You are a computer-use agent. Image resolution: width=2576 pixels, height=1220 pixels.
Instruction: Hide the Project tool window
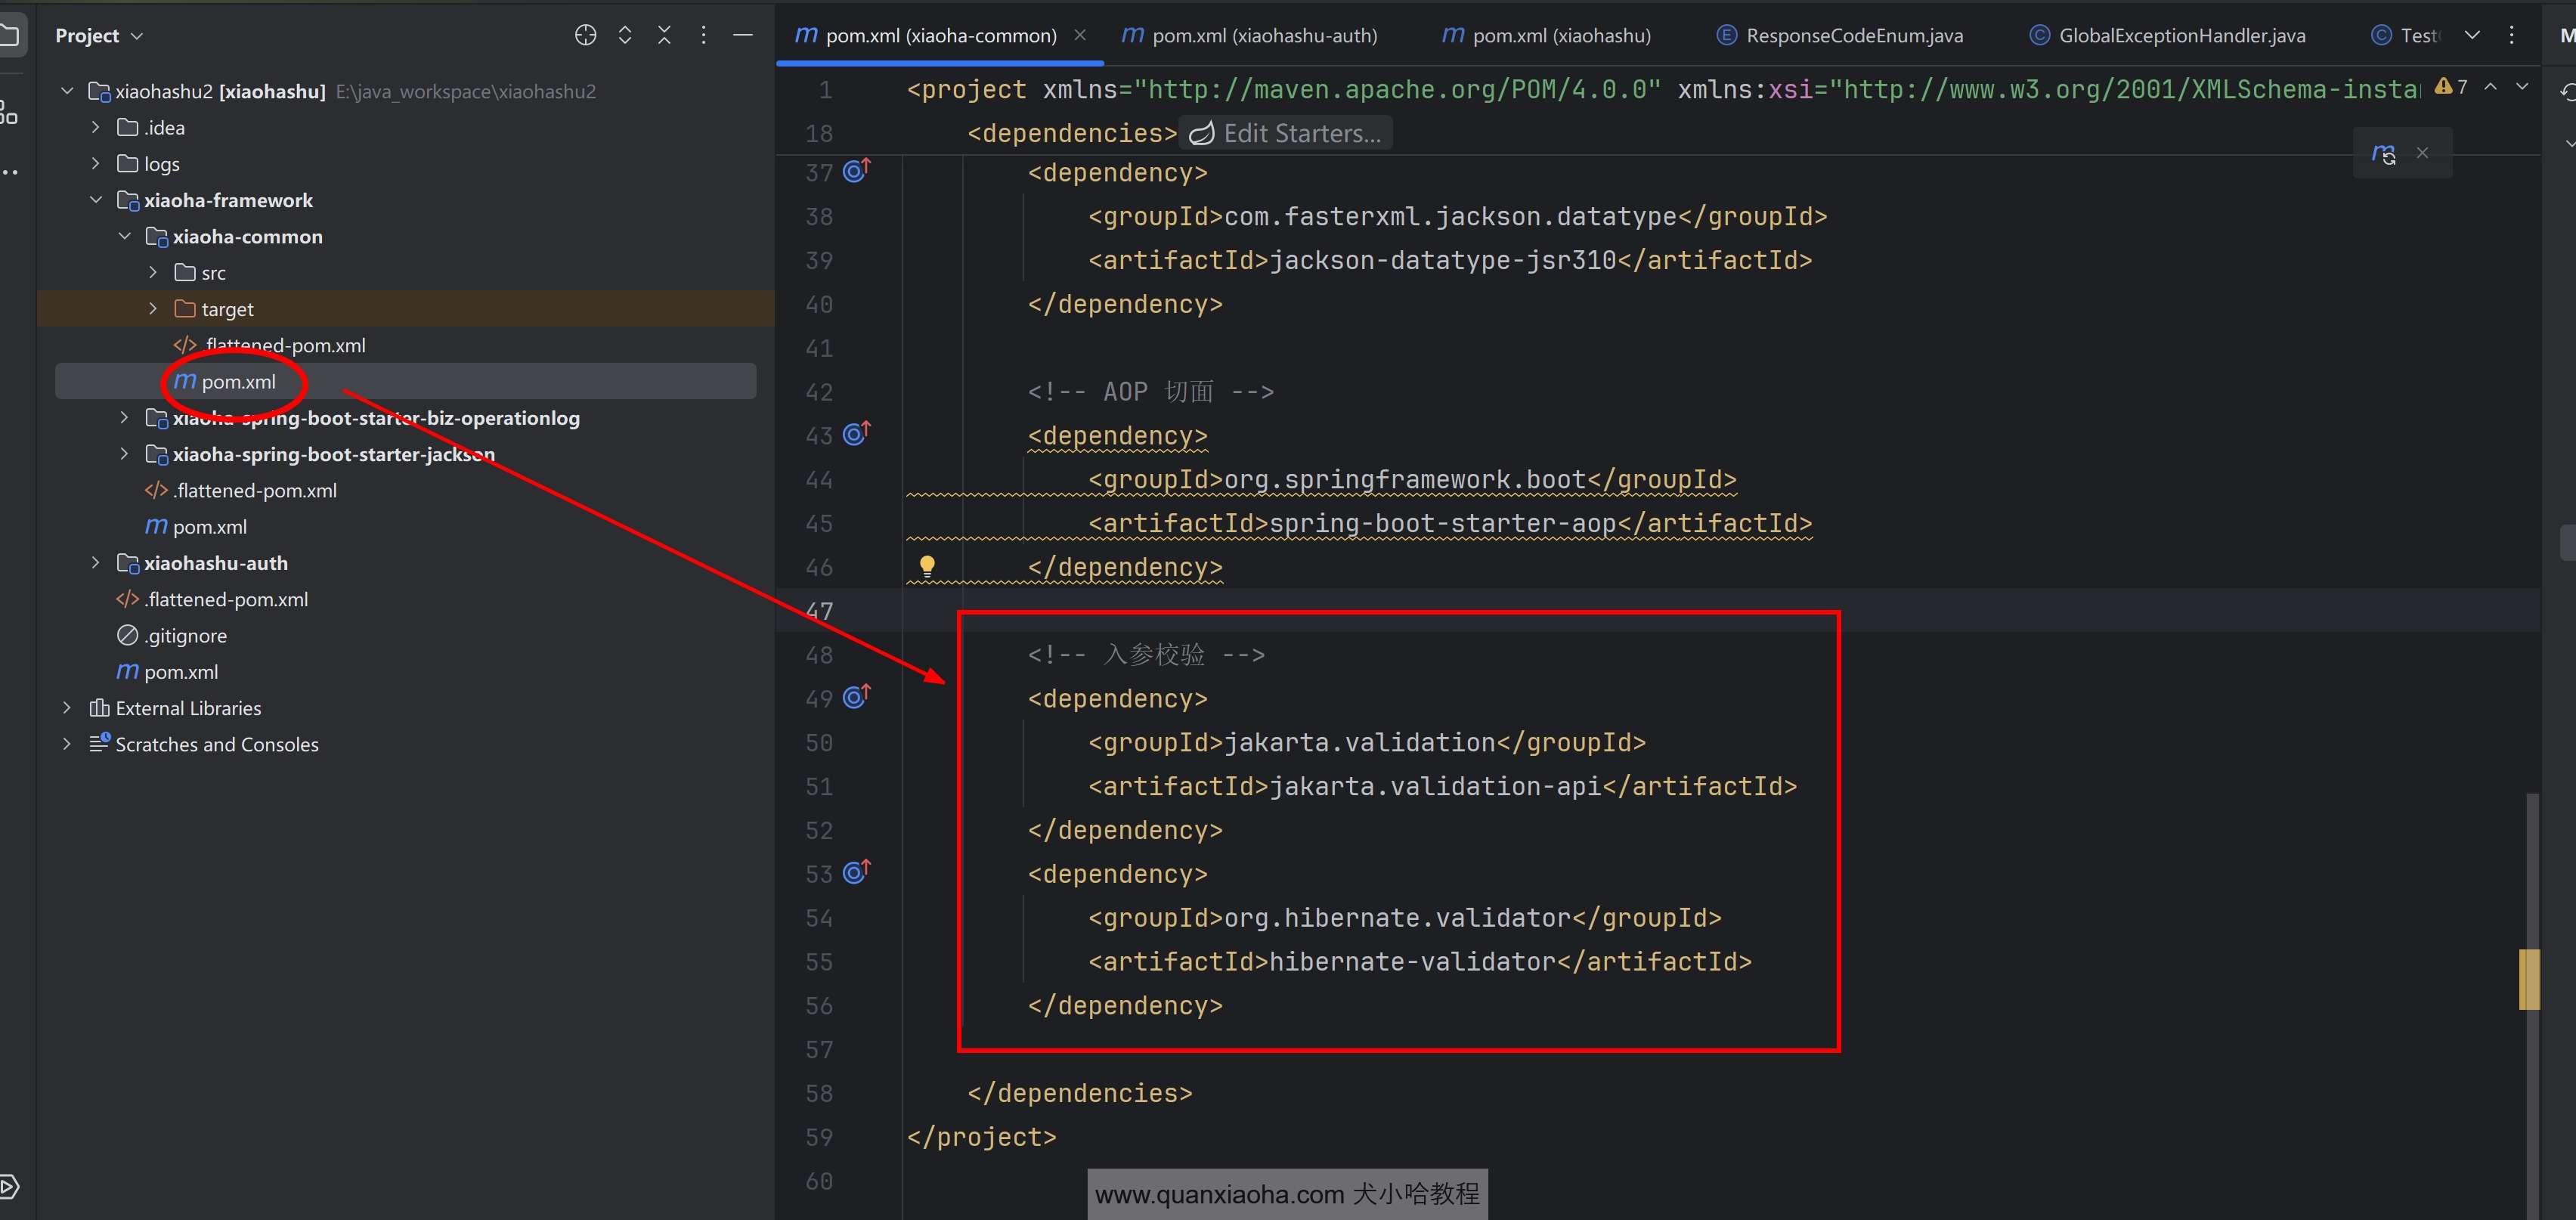[742, 36]
